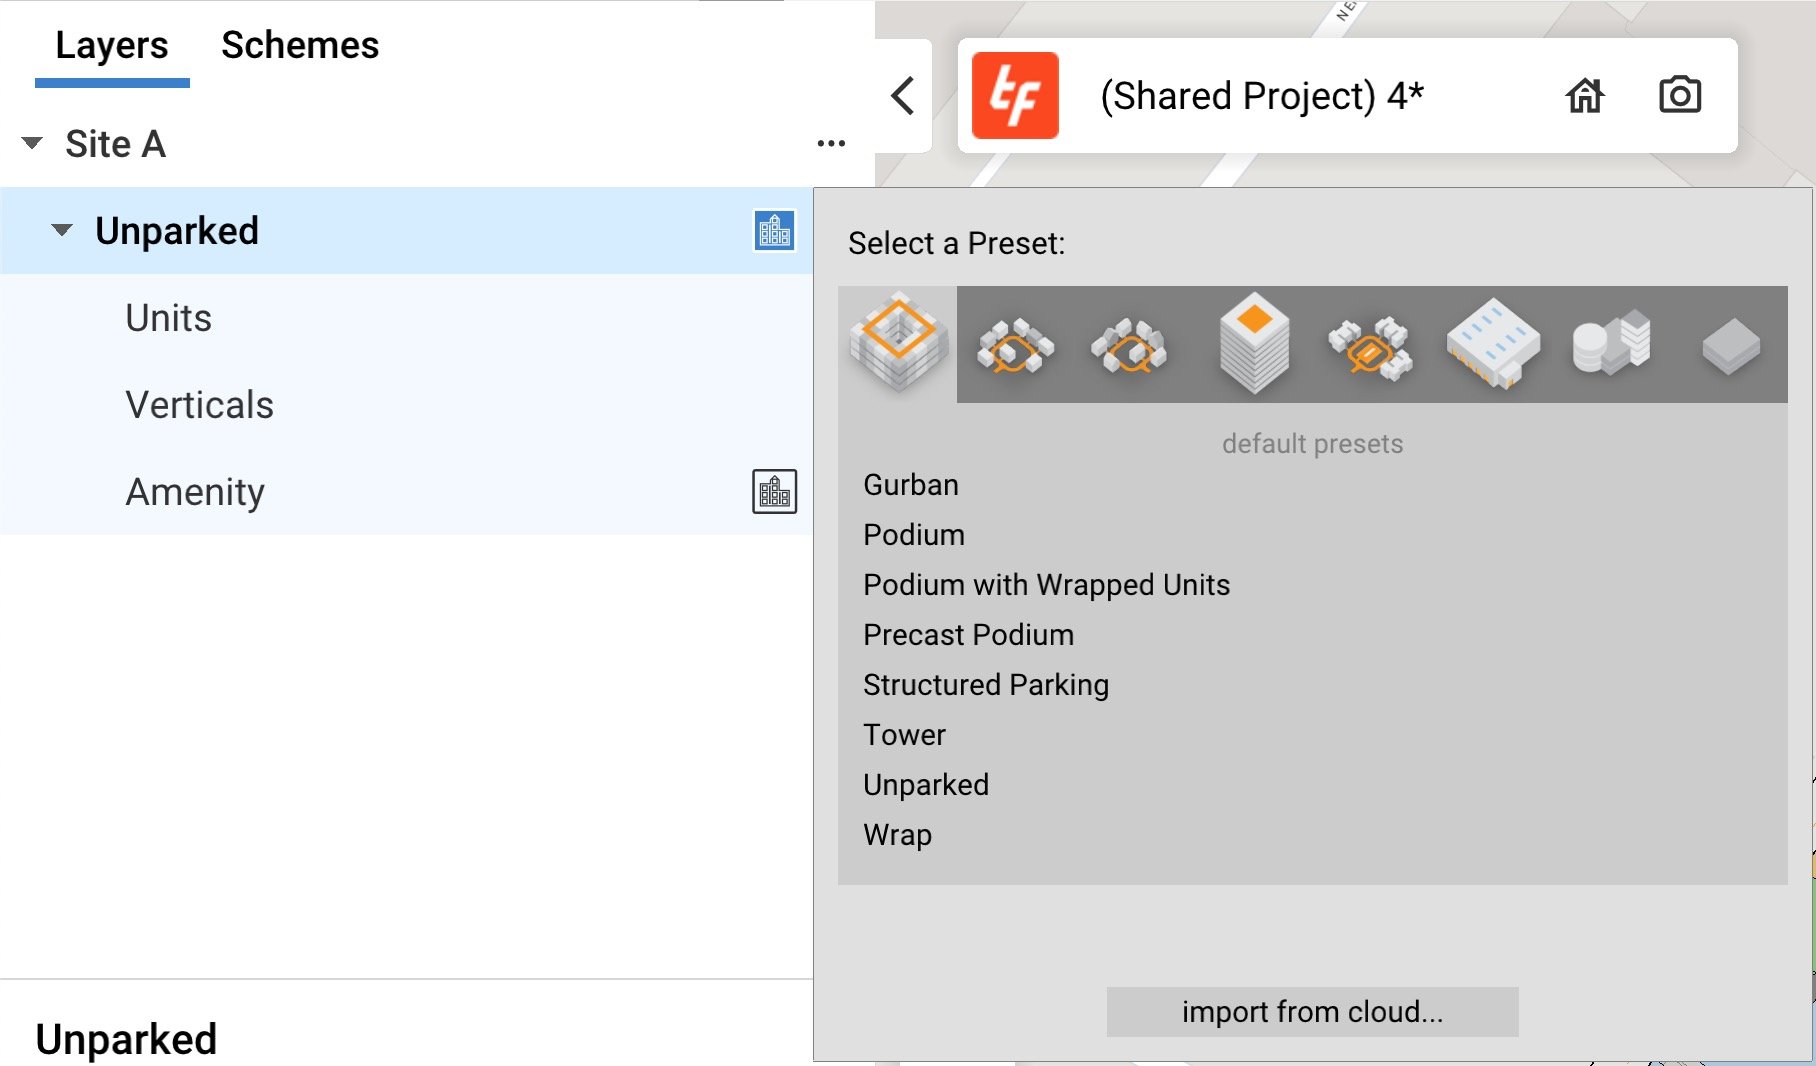Select the Units layer
Viewport: 1816px width, 1066px height.
click(x=167, y=318)
